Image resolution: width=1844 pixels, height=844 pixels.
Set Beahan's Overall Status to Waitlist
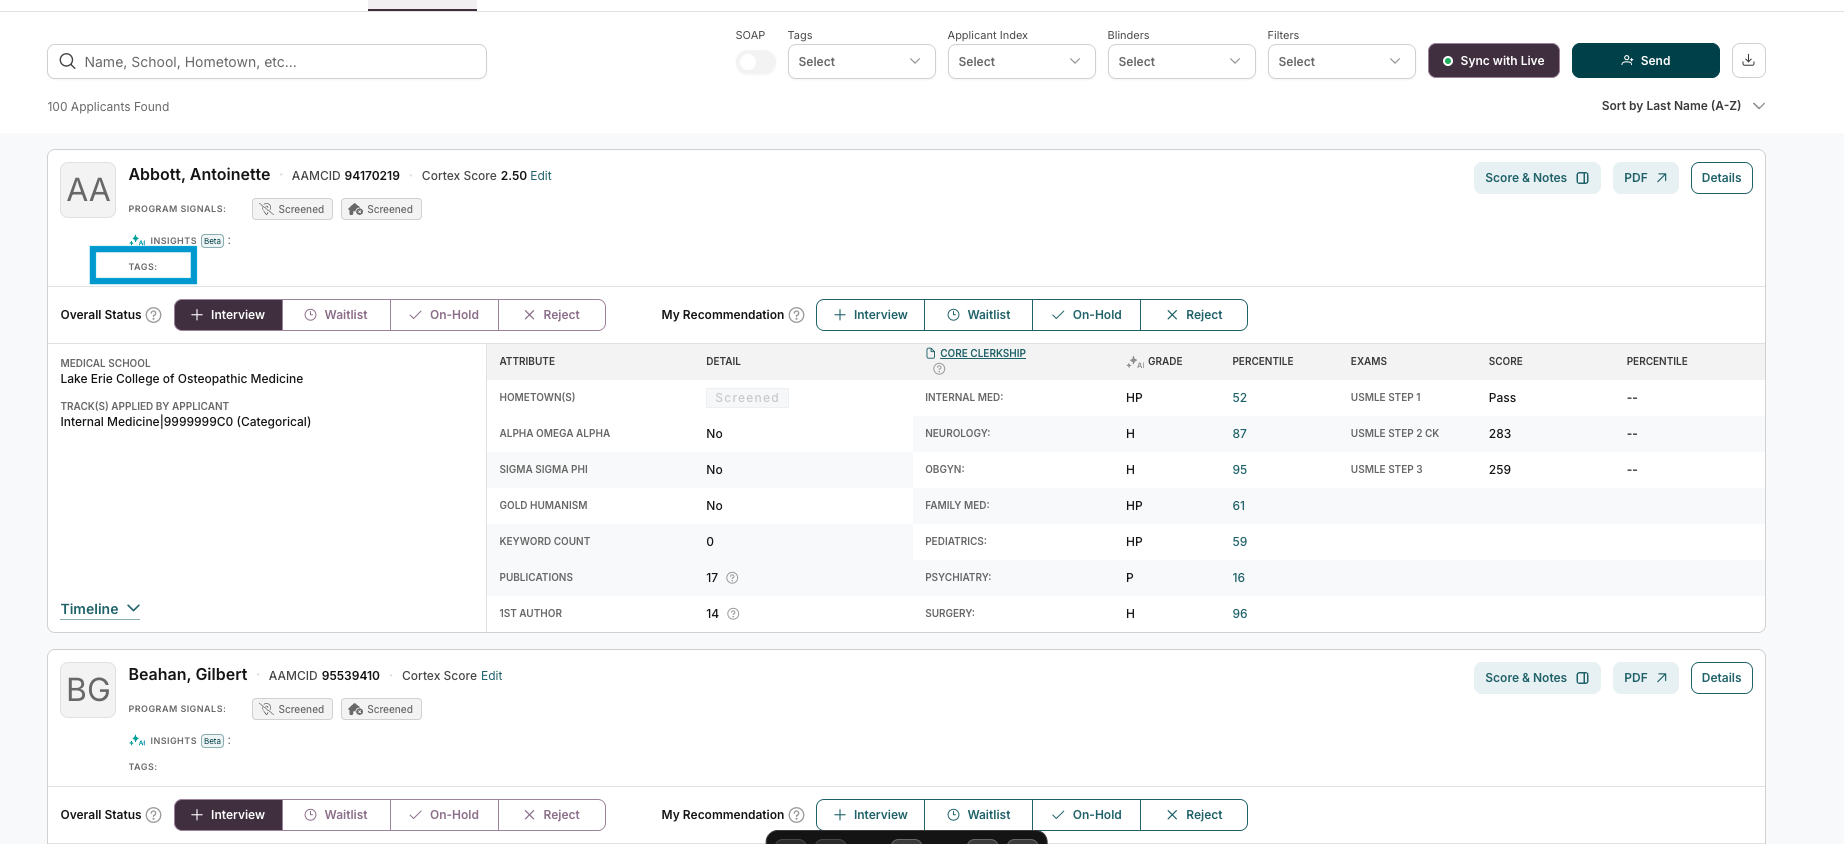[336, 815]
